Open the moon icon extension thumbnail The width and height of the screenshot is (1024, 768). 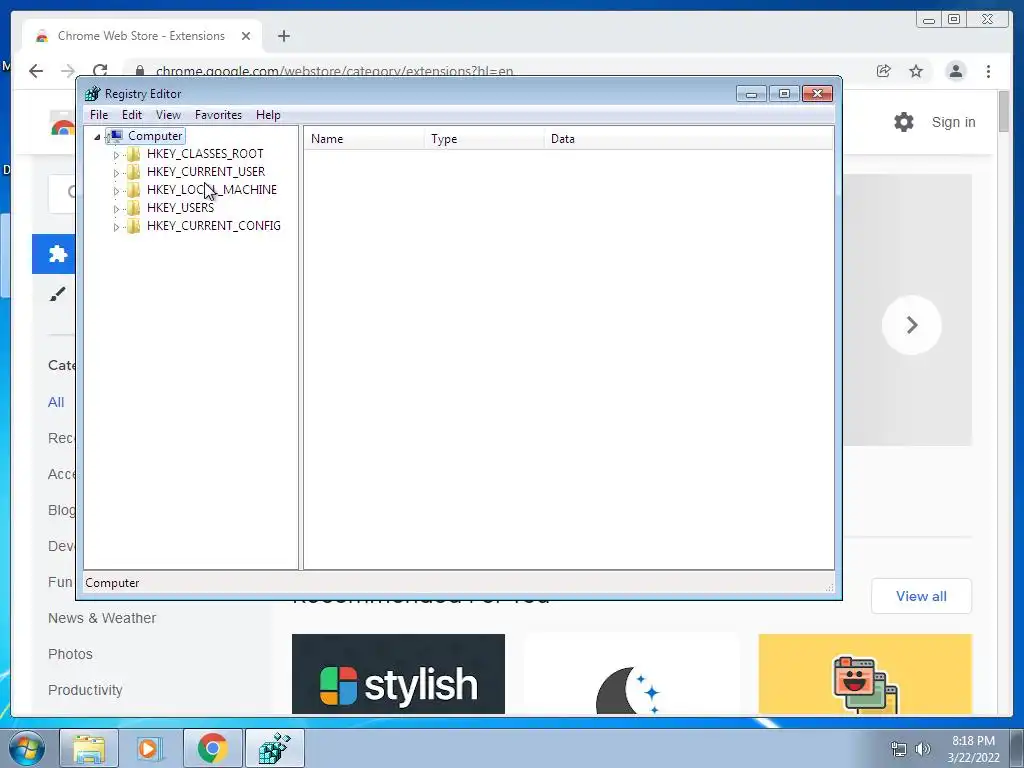click(631, 674)
